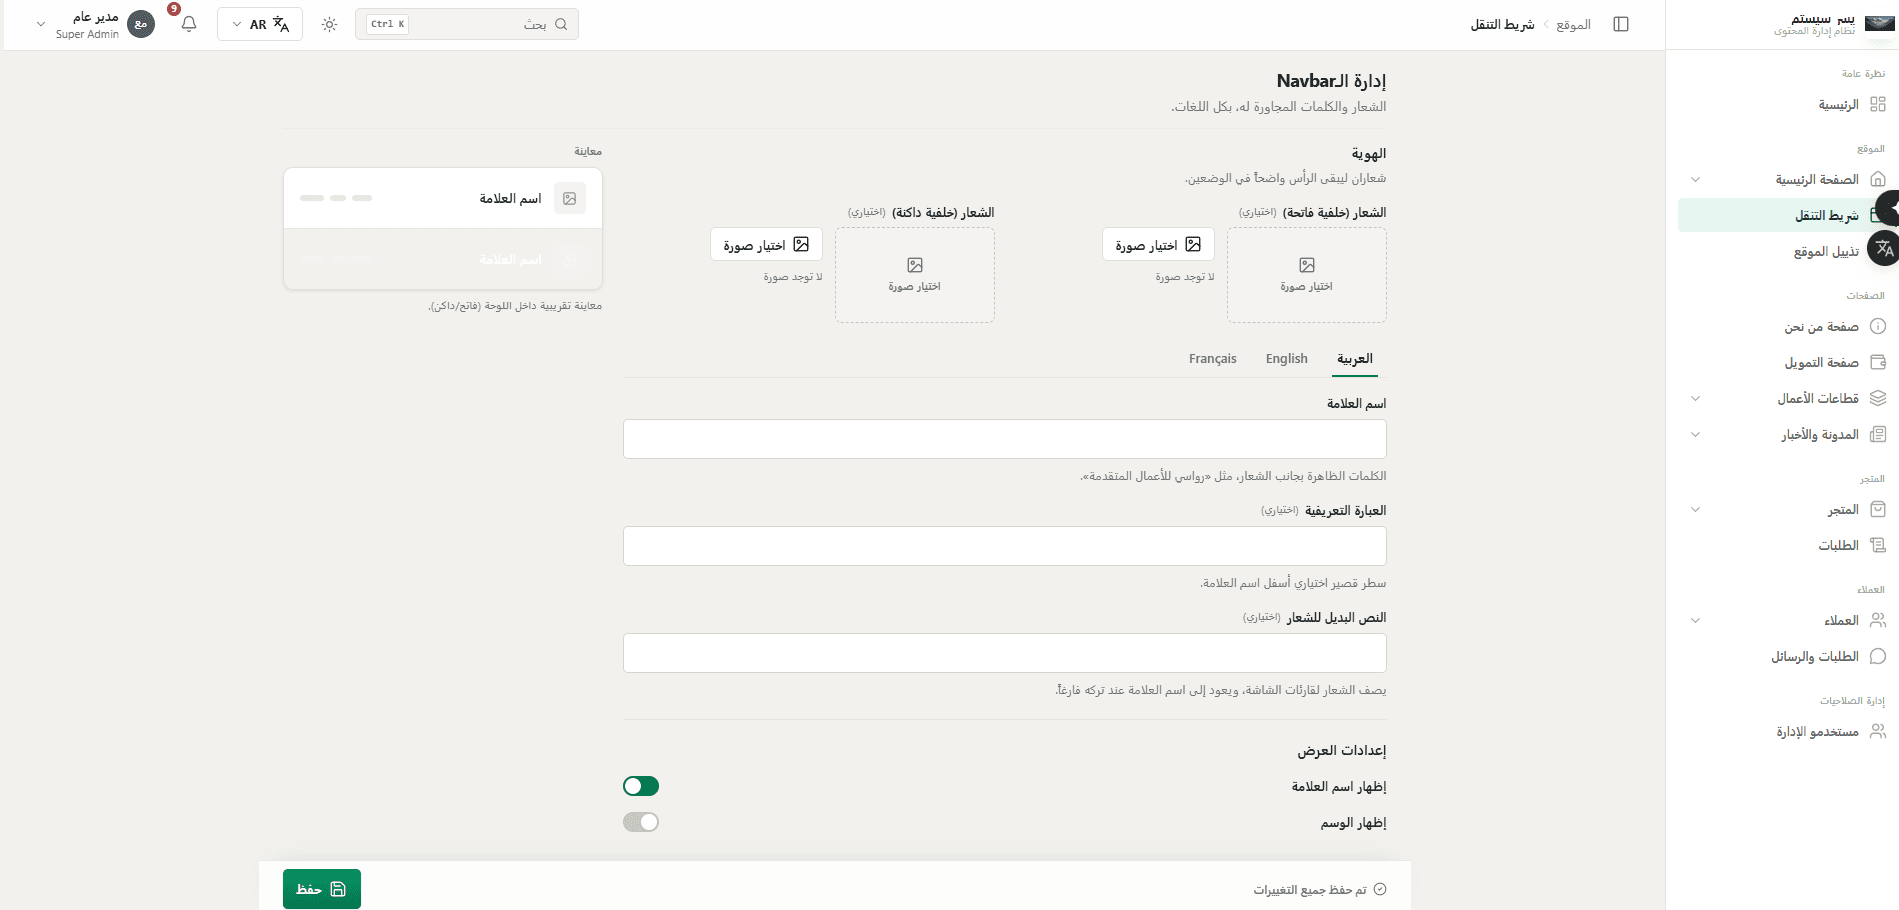Click the user avatar circle
1899x910 pixels.
(x=141, y=24)
